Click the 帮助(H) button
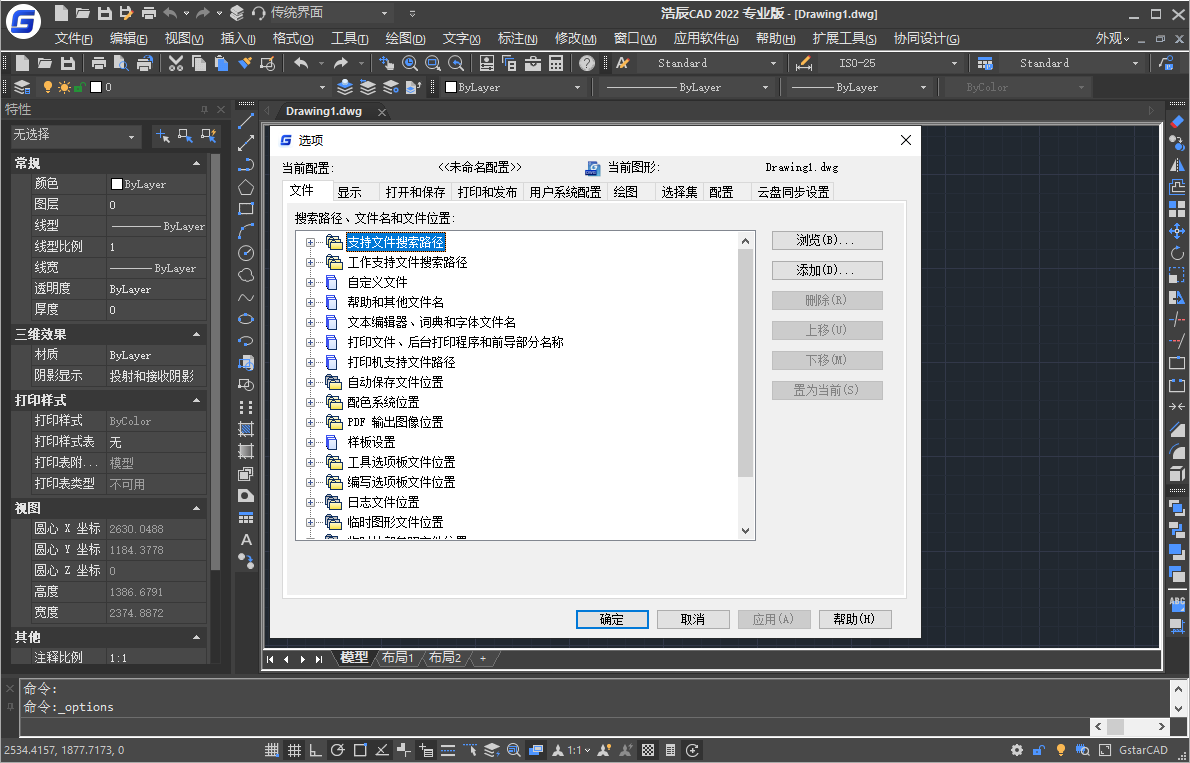The image size is (1190, 763). point(855,620)
